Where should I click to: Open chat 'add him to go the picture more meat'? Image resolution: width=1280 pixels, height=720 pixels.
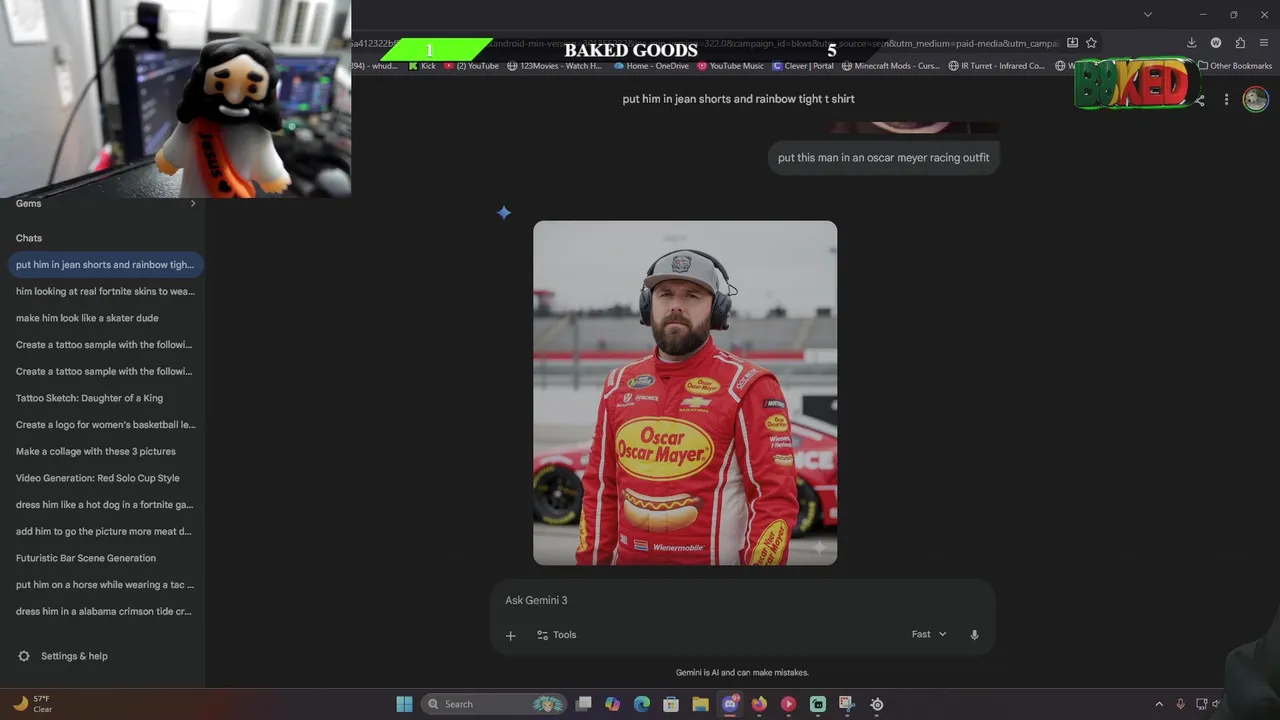[x=104, y=531]
